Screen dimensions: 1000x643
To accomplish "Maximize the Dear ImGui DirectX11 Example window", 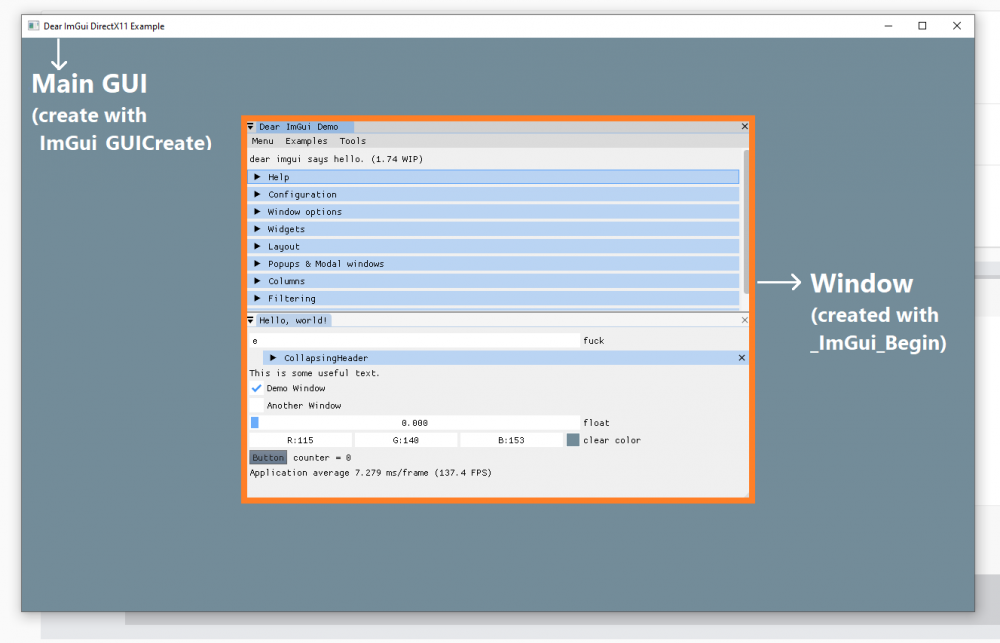I will (x=922, y=26).
